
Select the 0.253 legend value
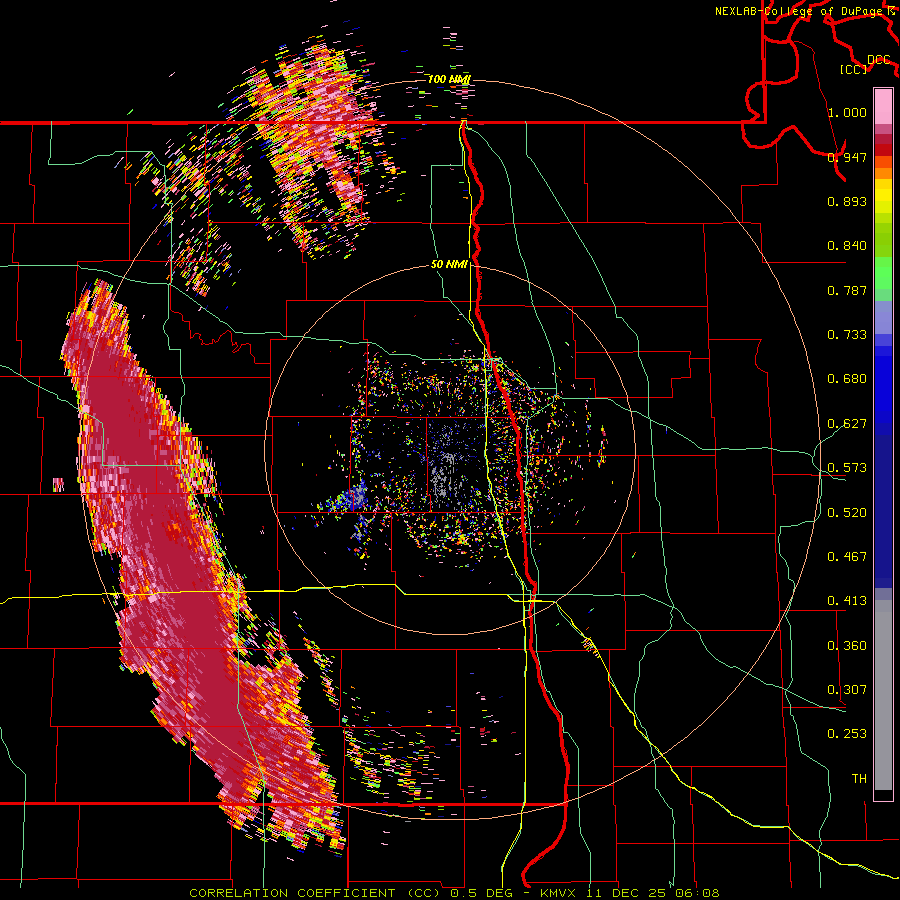click(x=847, y=734)
